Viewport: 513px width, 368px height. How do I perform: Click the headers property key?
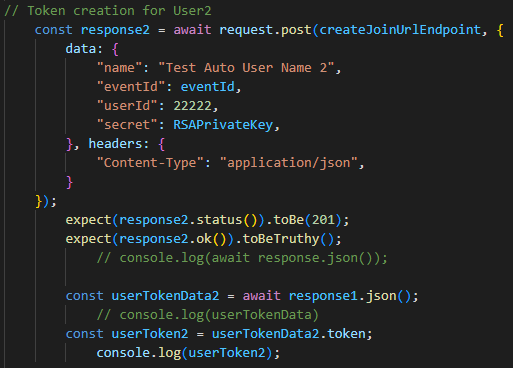[x=115, y=144]
